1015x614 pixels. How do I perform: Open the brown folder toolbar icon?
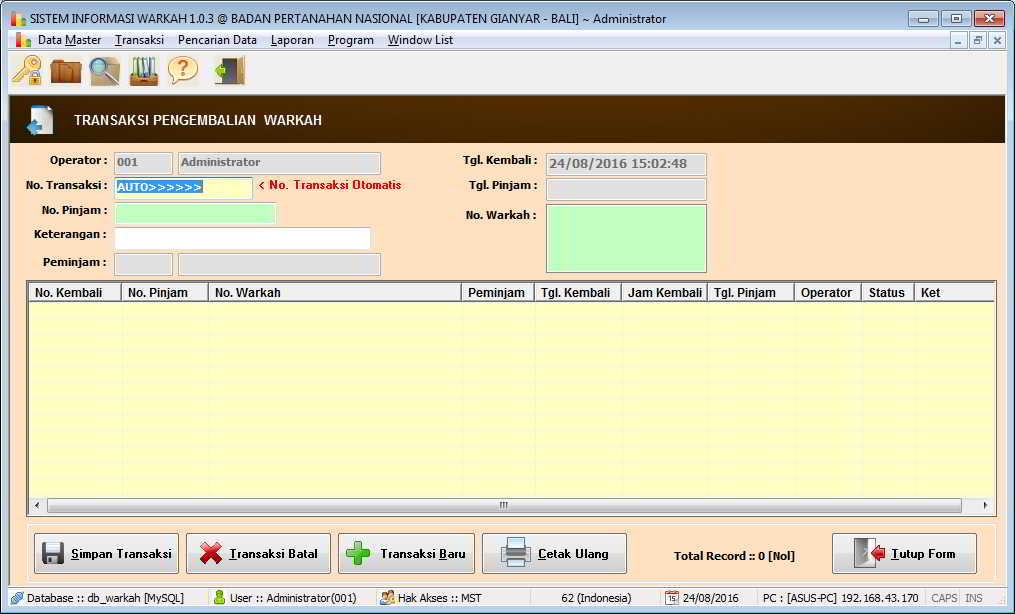[66, 71]
